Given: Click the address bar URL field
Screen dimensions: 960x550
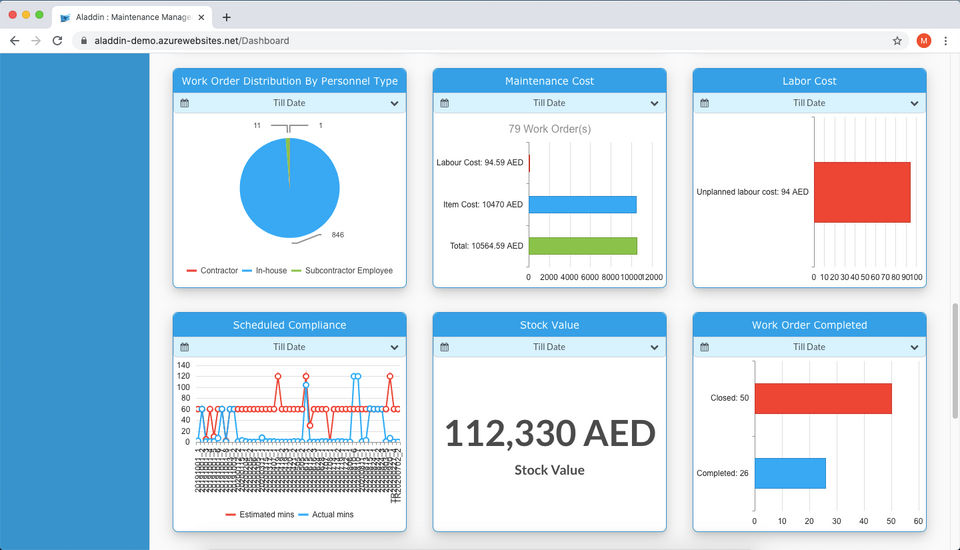Looking at the screenshot, I should click(484, 40).
